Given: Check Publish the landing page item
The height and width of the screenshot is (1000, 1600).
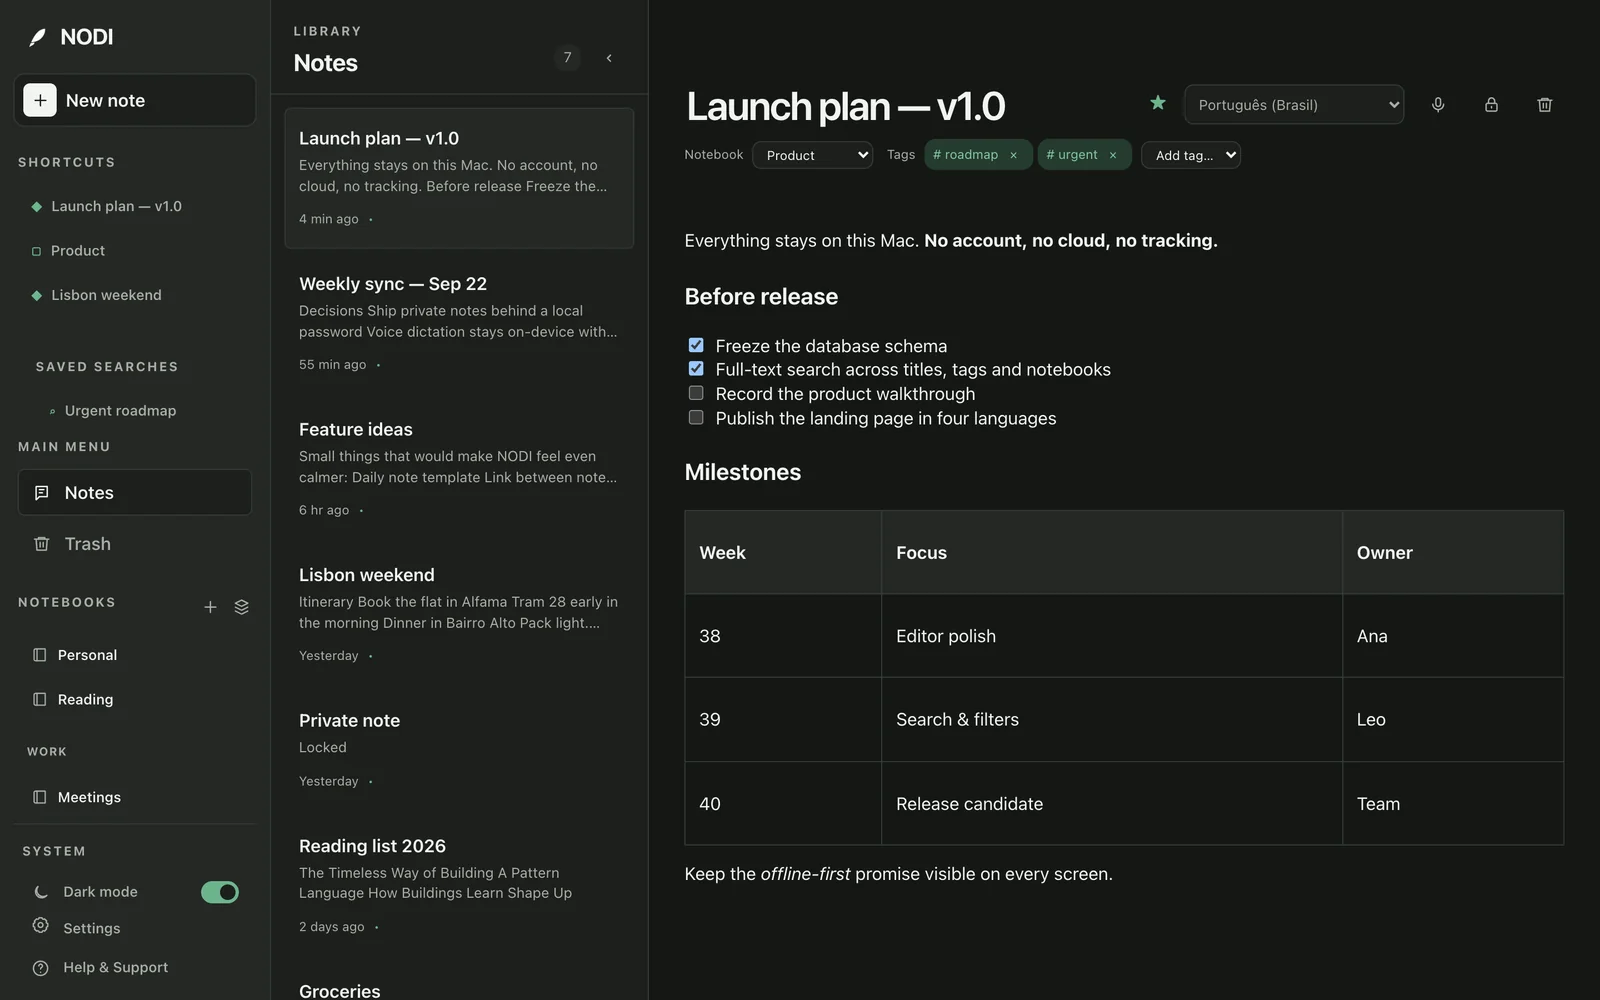Looking at the screenshot, I should pos(696,417).
